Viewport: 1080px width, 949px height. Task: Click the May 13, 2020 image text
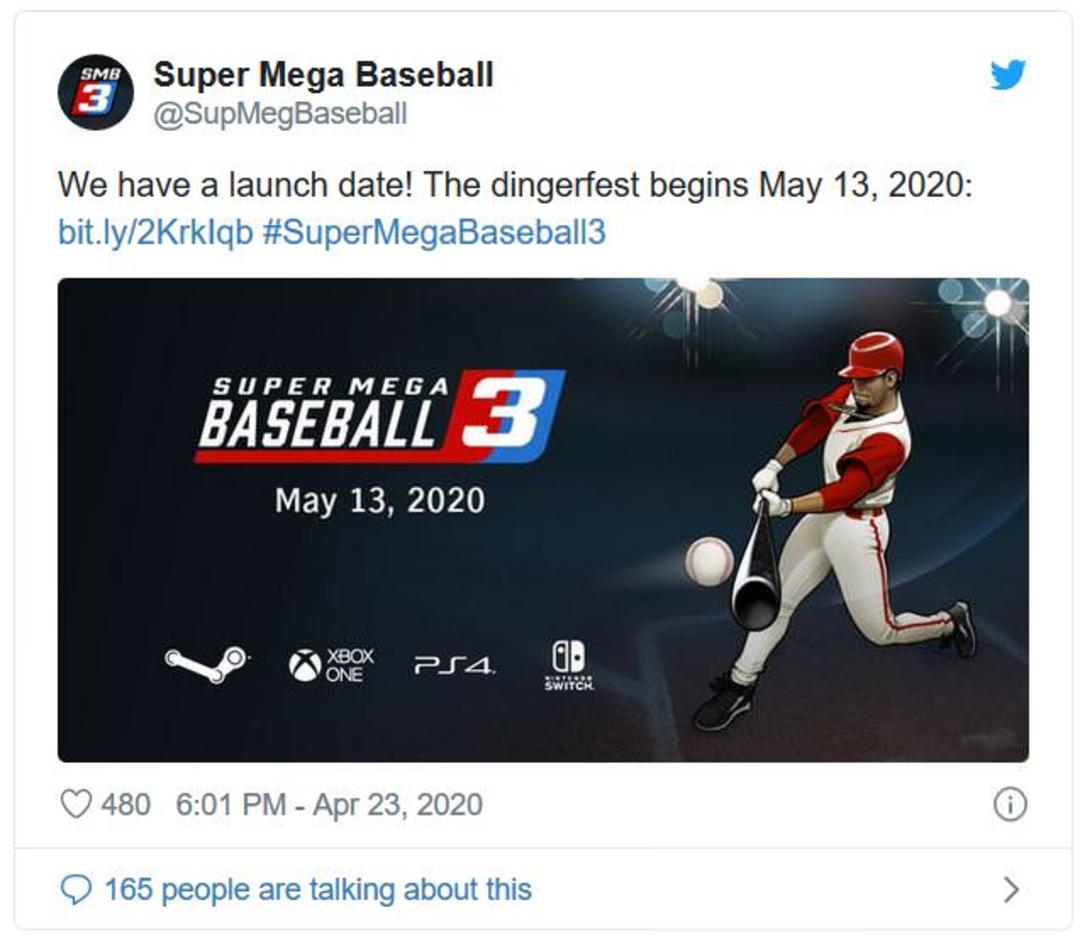[380, 501]
